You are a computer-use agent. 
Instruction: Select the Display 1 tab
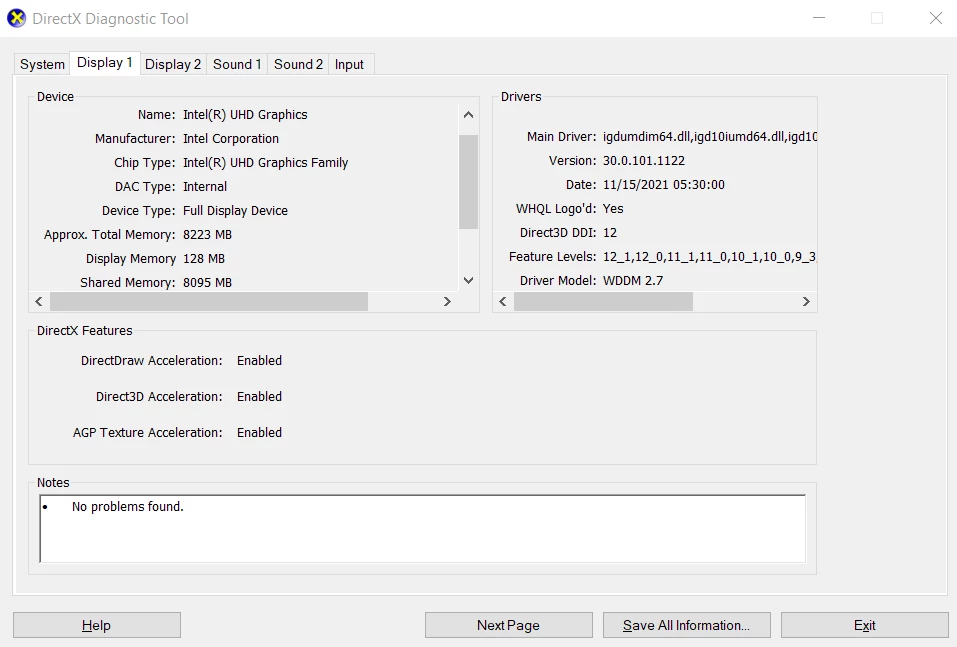(x=105, y=63)
